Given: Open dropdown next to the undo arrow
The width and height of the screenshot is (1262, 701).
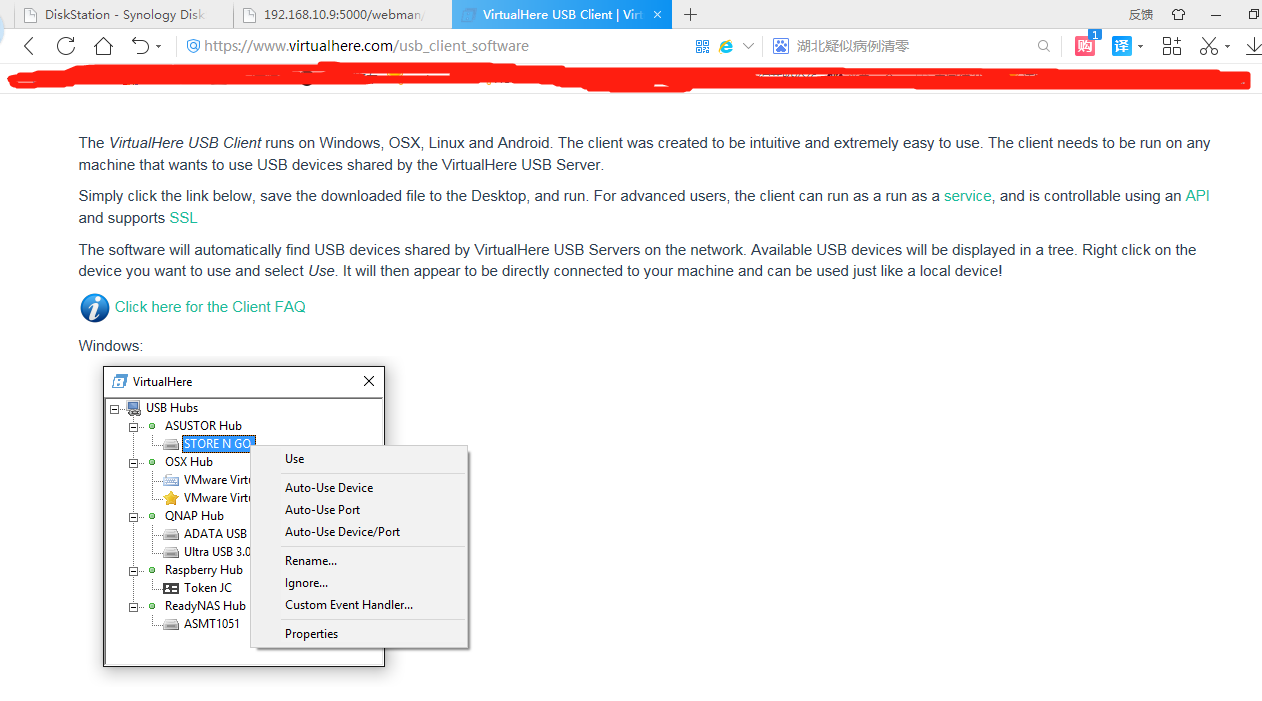Looking at the screenshot, I should coord(158,47).
